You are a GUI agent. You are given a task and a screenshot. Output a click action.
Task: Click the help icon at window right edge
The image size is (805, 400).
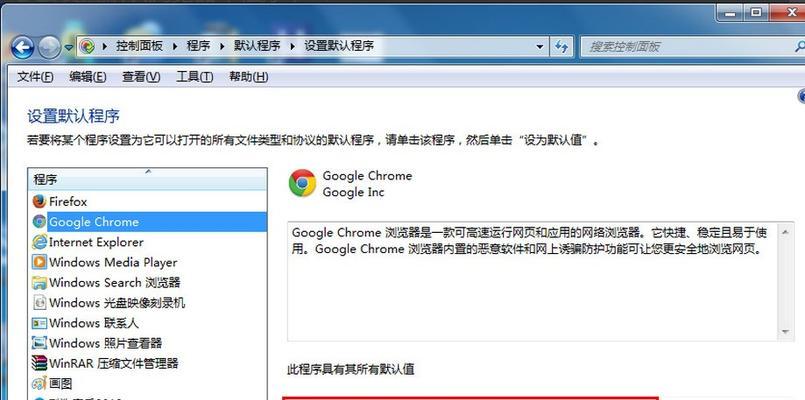(801, 96)
